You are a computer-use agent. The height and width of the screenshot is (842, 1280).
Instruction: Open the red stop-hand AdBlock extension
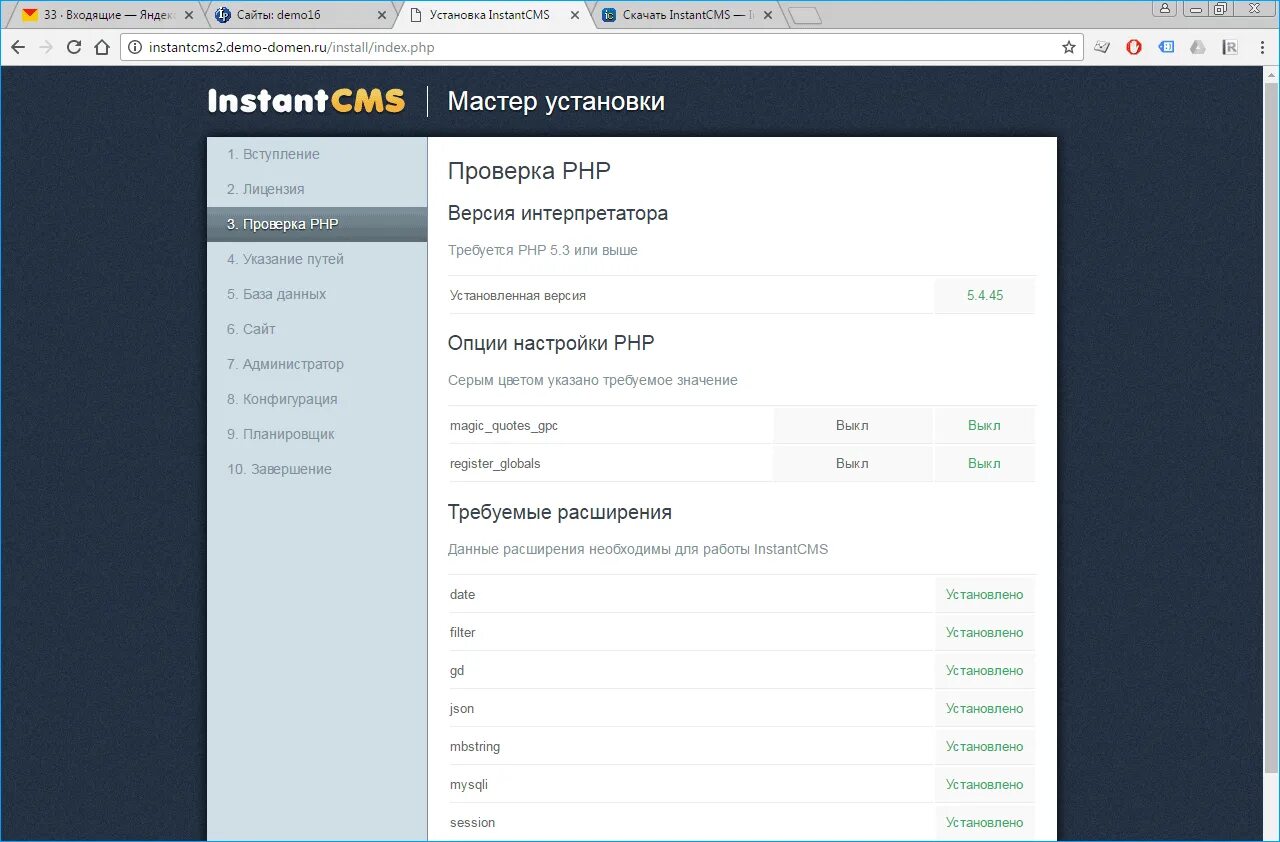tap(1134, 47)
